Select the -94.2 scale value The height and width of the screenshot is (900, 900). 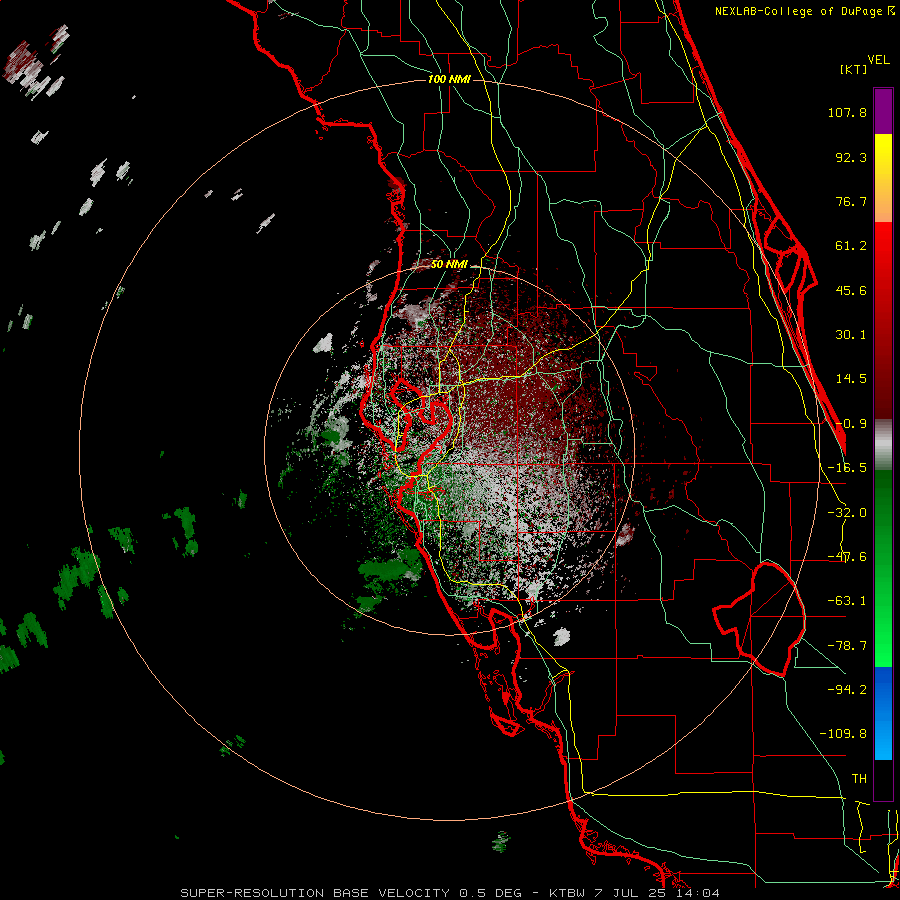click(x=847, y=689)
